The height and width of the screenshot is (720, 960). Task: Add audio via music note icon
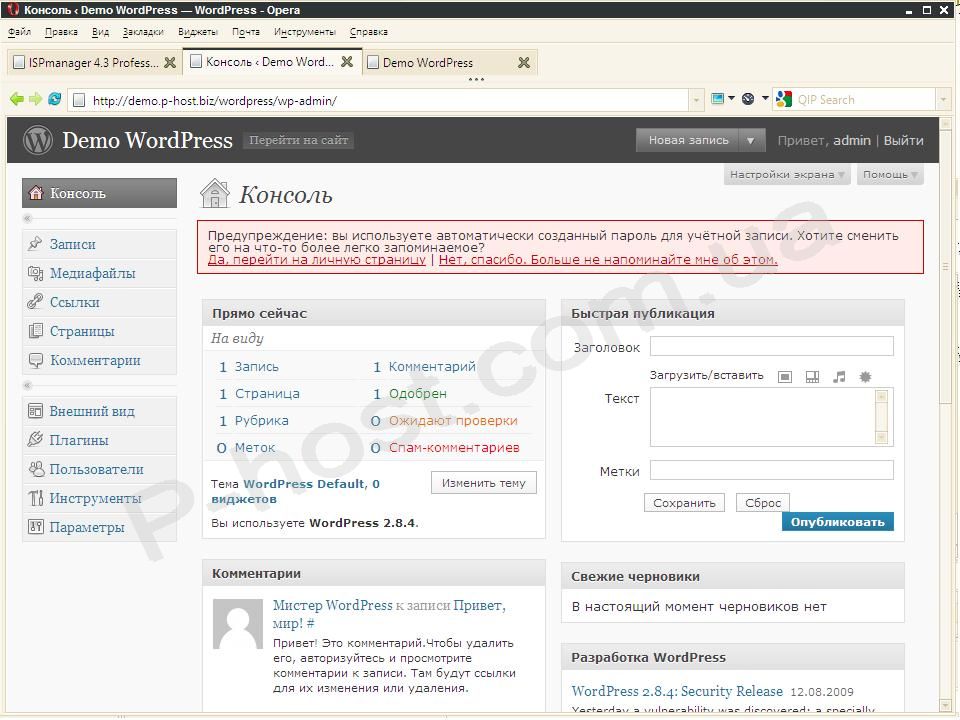coord(839,377)
